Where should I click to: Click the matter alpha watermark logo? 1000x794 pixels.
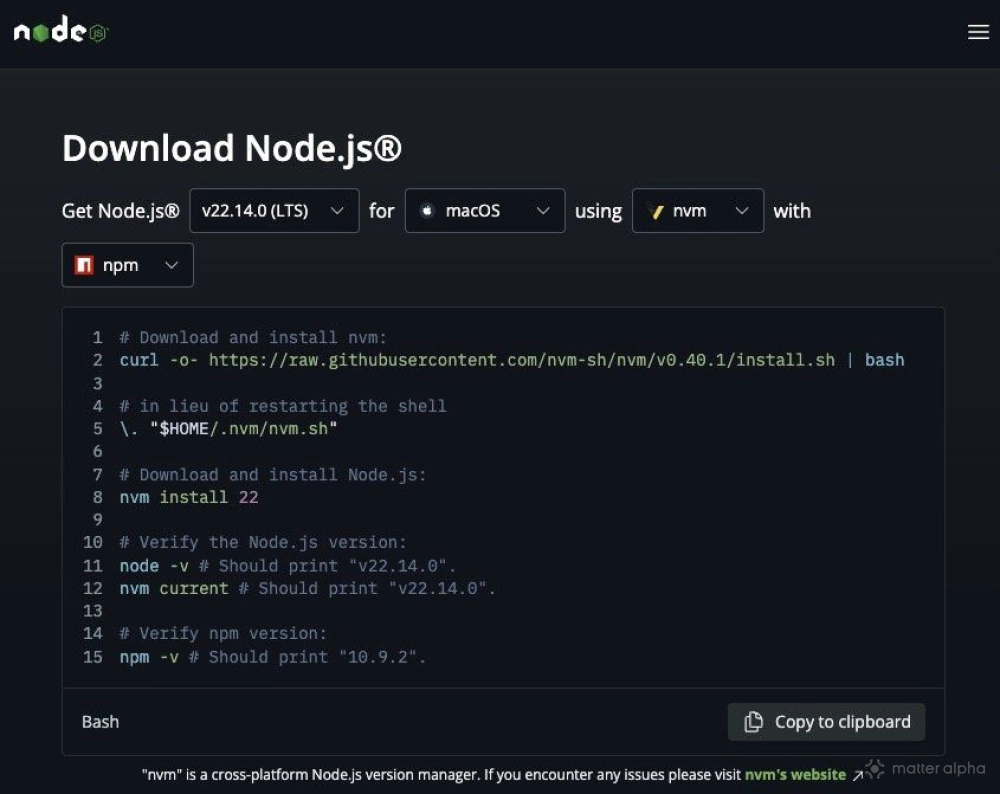point(874,768)
